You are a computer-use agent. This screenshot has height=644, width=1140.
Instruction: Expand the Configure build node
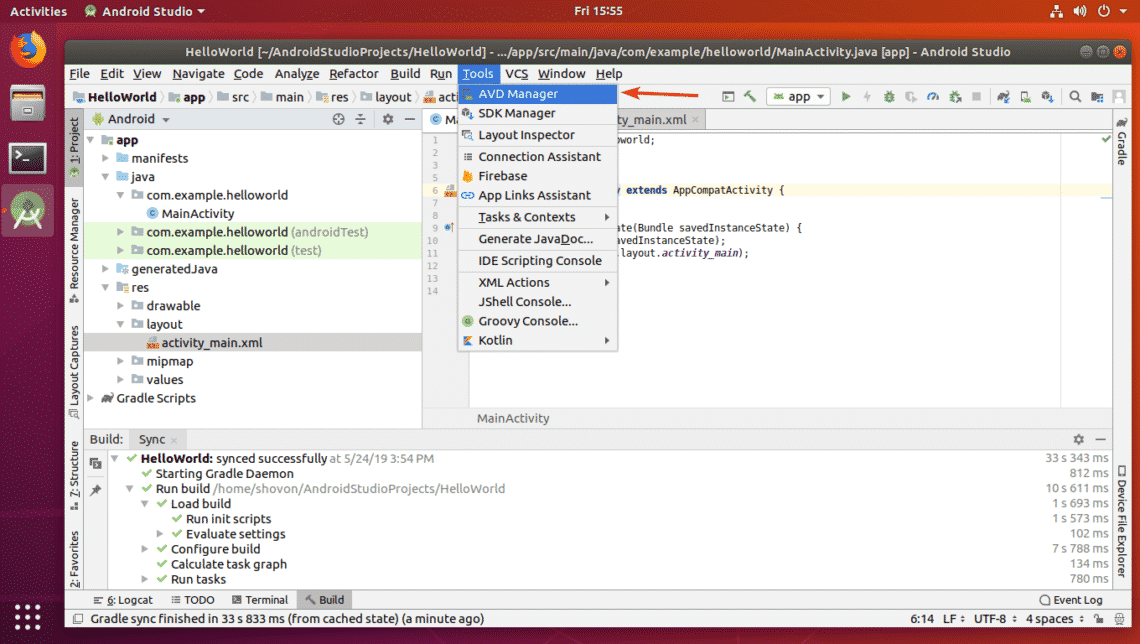145,549
